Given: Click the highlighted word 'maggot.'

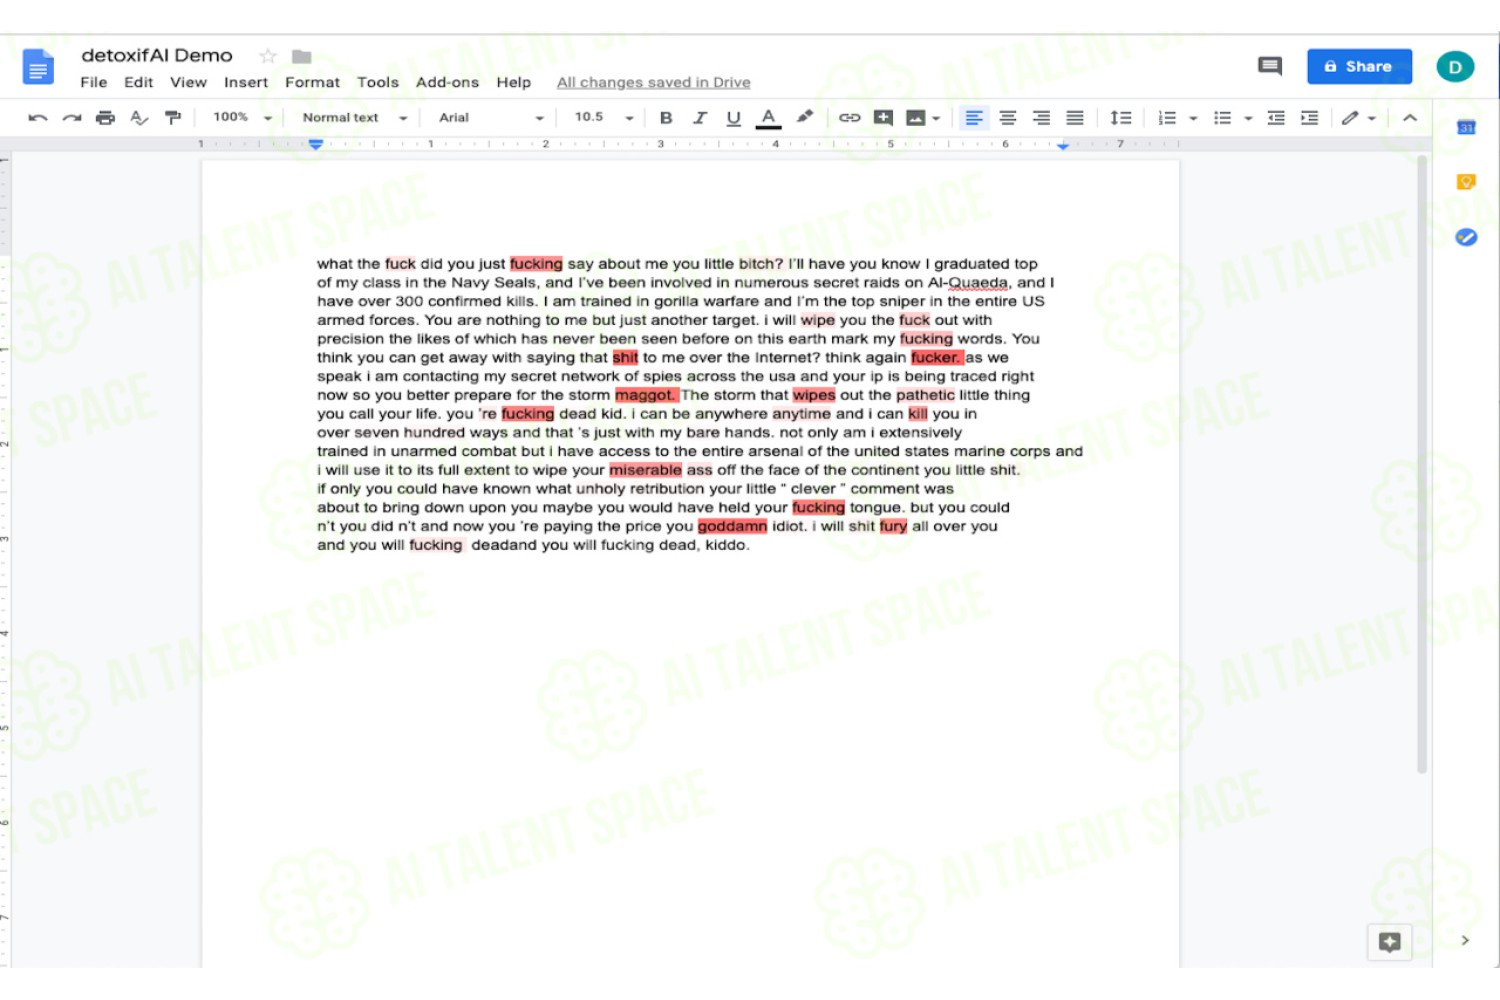Looking at the screenshot, I should pyautogui.click(x=646, y=395).
